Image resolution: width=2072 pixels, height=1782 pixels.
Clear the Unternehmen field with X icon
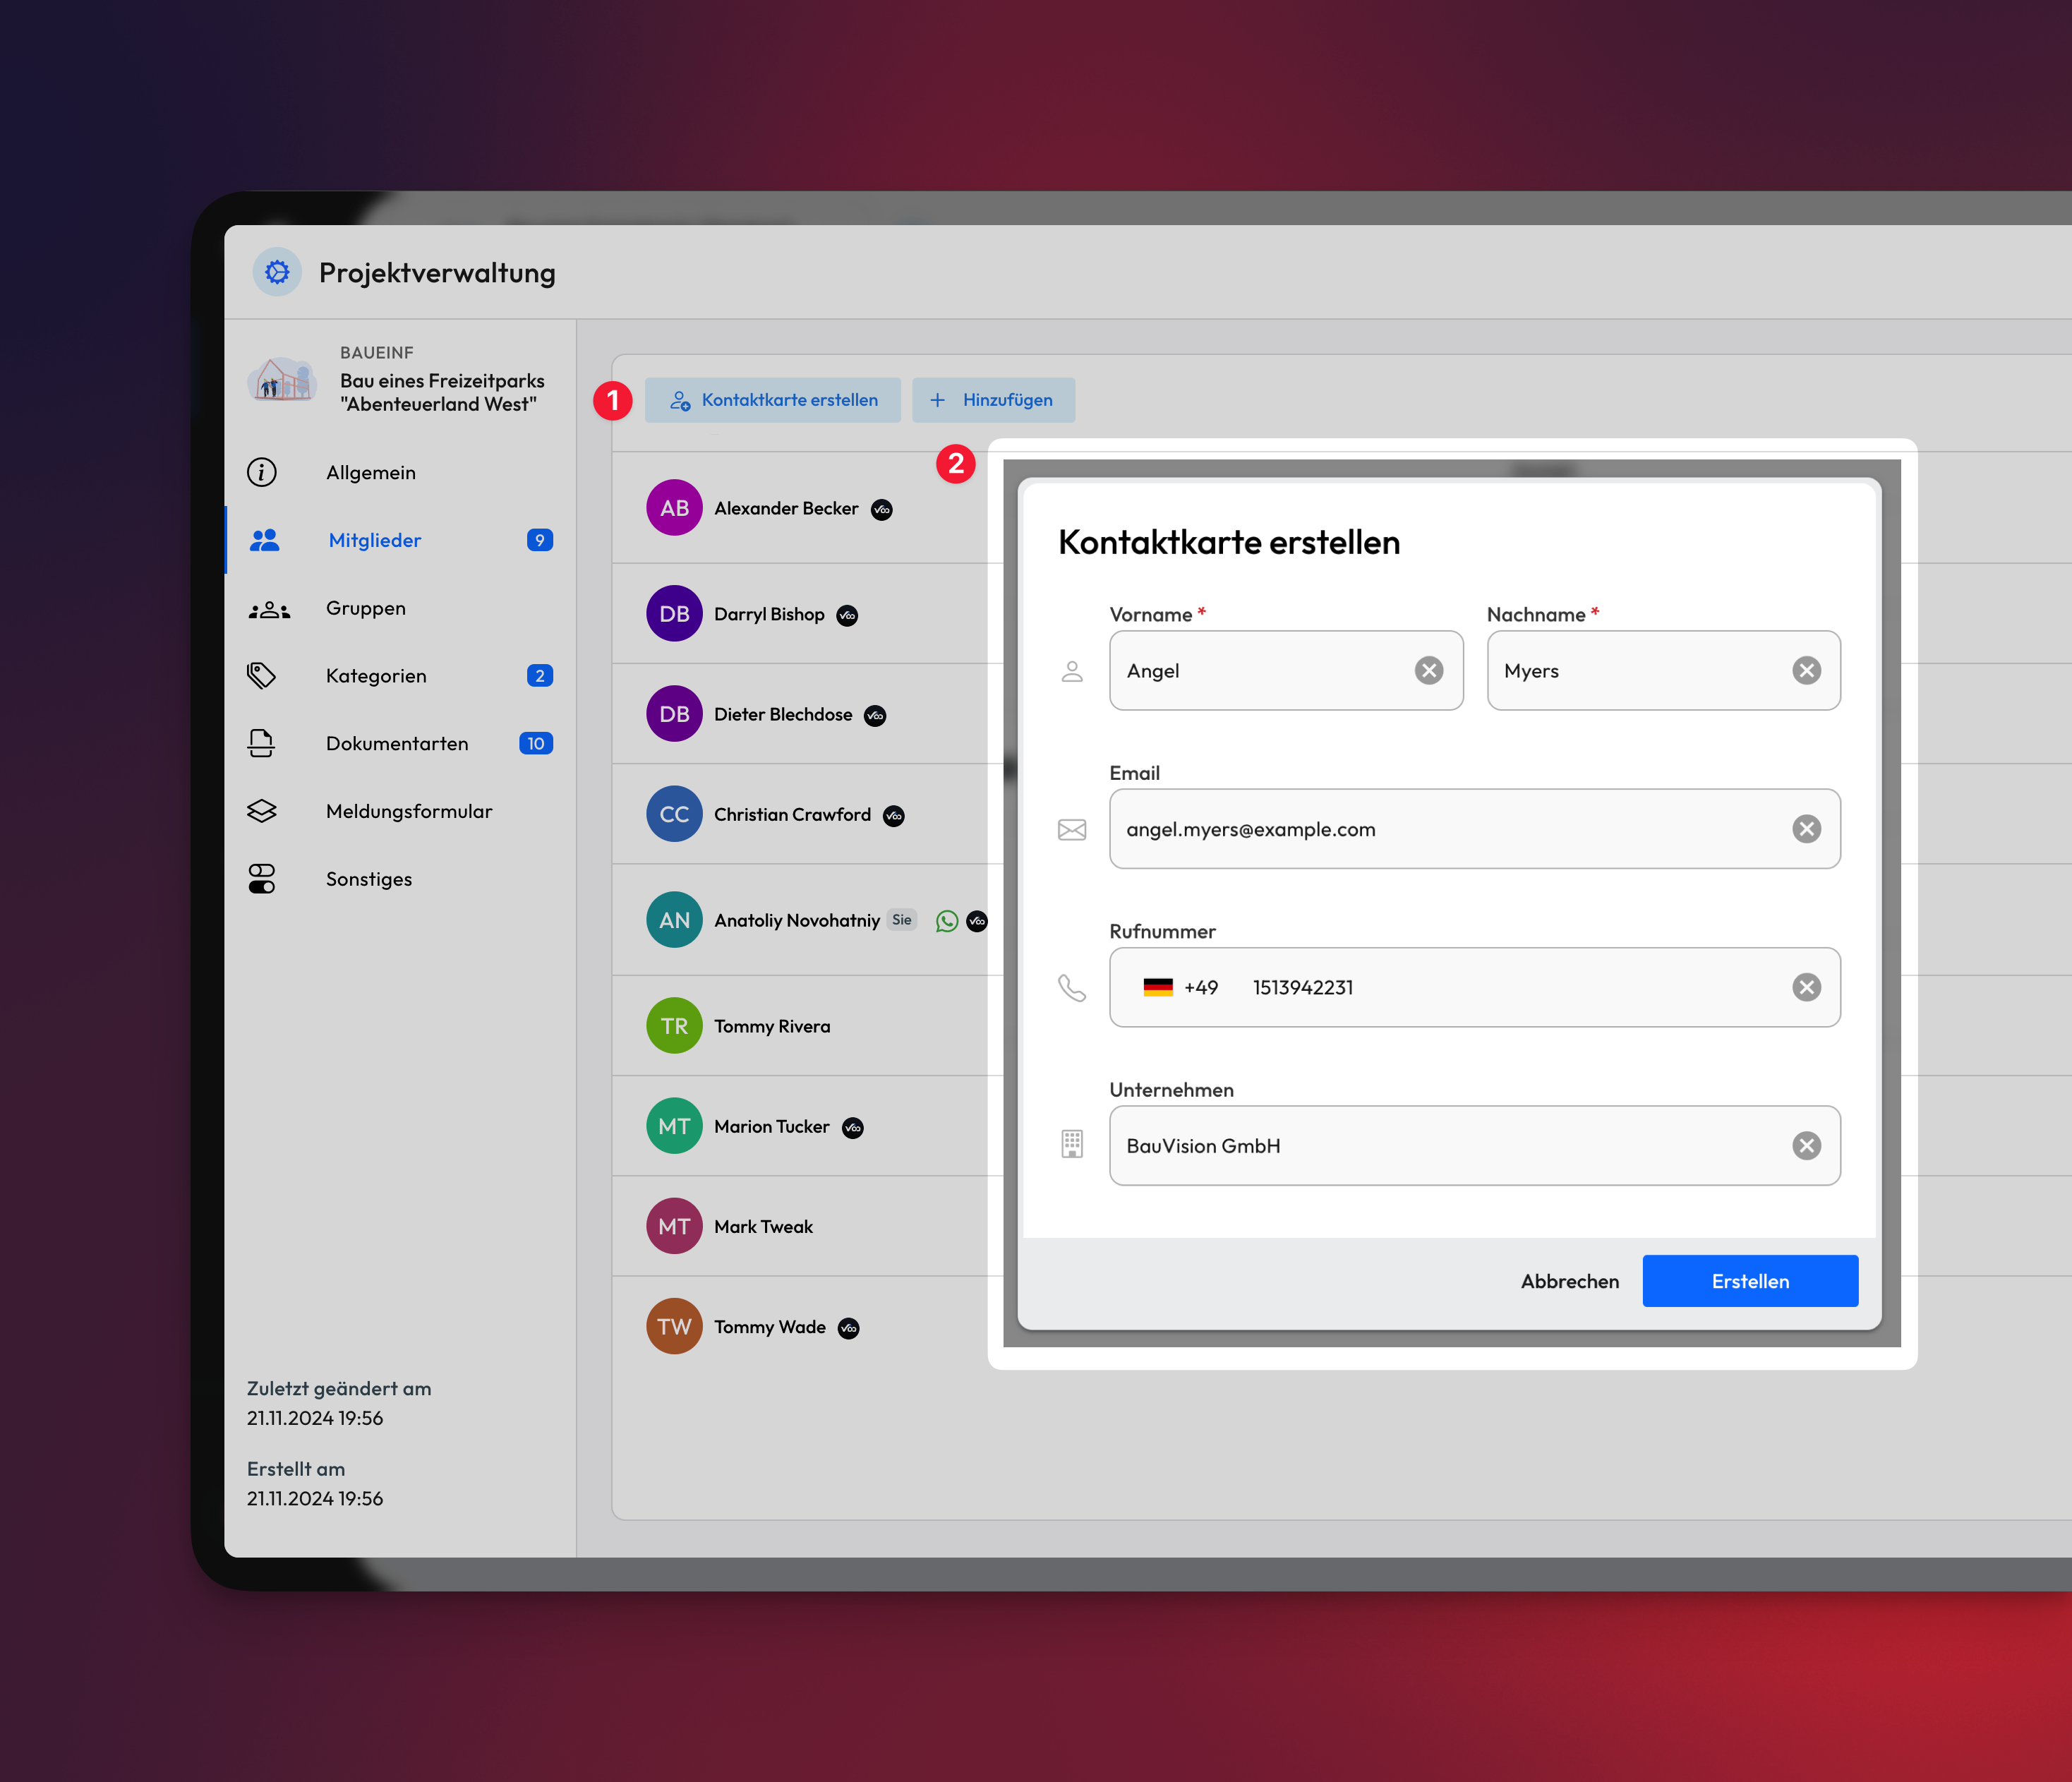pos(1806,1146)
